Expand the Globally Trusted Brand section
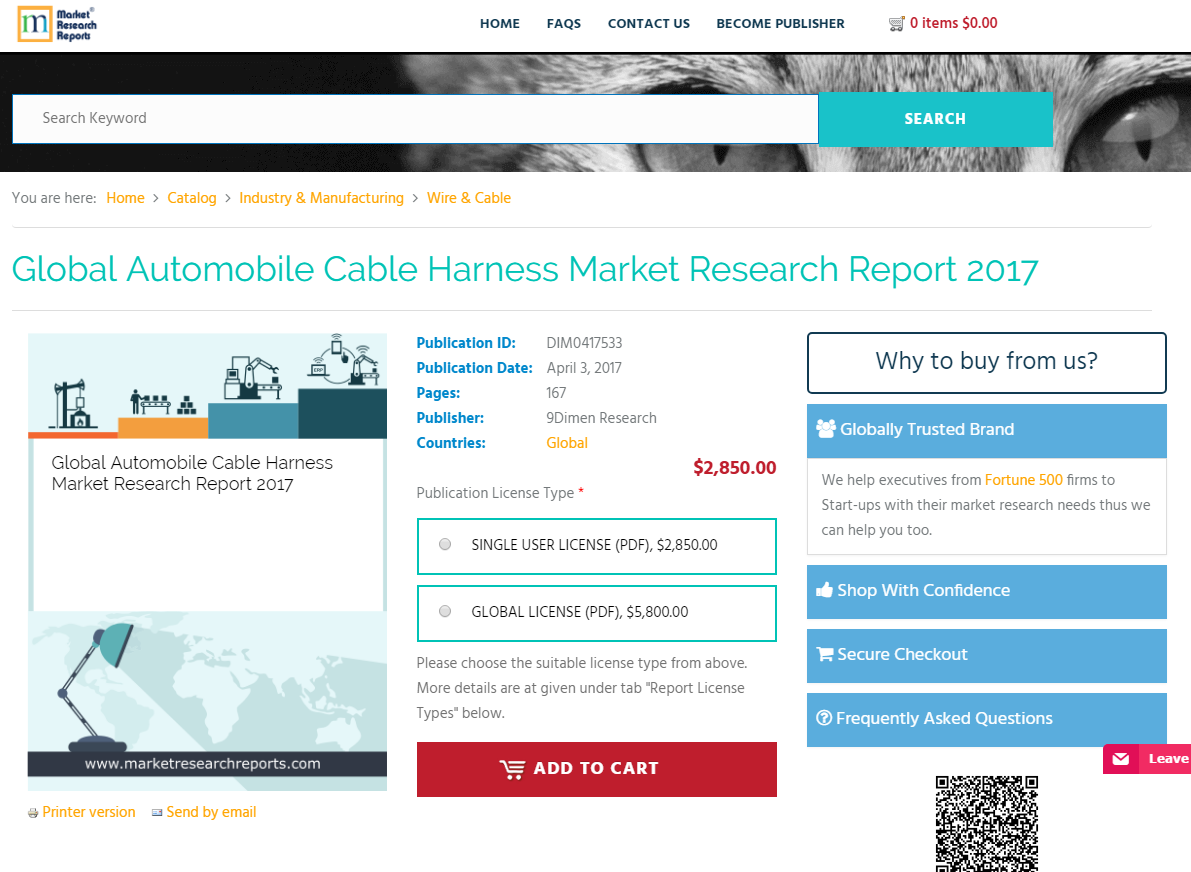 click(x=986, y=430)
